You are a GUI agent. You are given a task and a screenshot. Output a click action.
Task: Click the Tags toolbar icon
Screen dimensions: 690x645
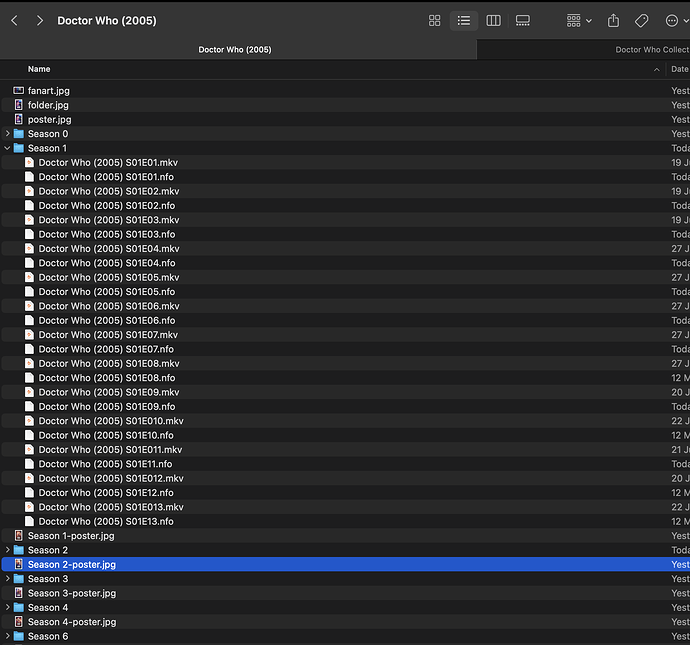click(x=642, y=21)
